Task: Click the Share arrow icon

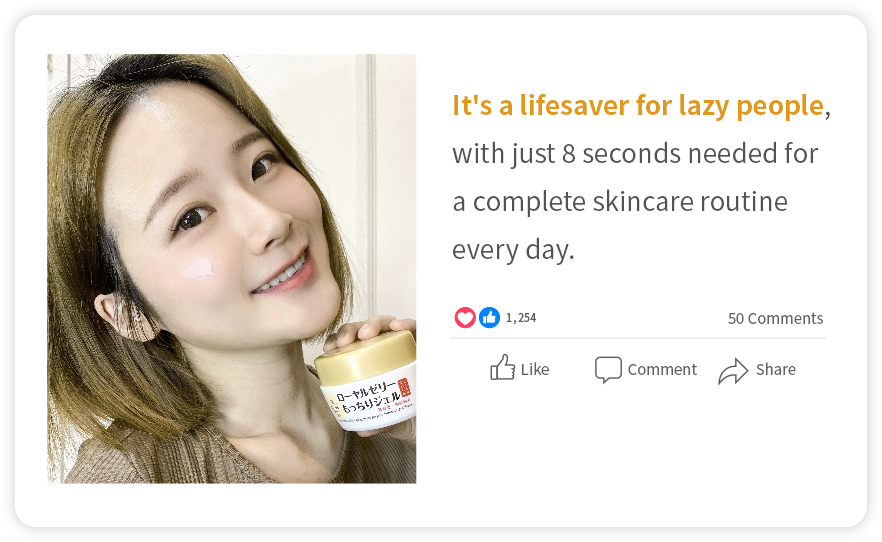Action: [733, 371]
